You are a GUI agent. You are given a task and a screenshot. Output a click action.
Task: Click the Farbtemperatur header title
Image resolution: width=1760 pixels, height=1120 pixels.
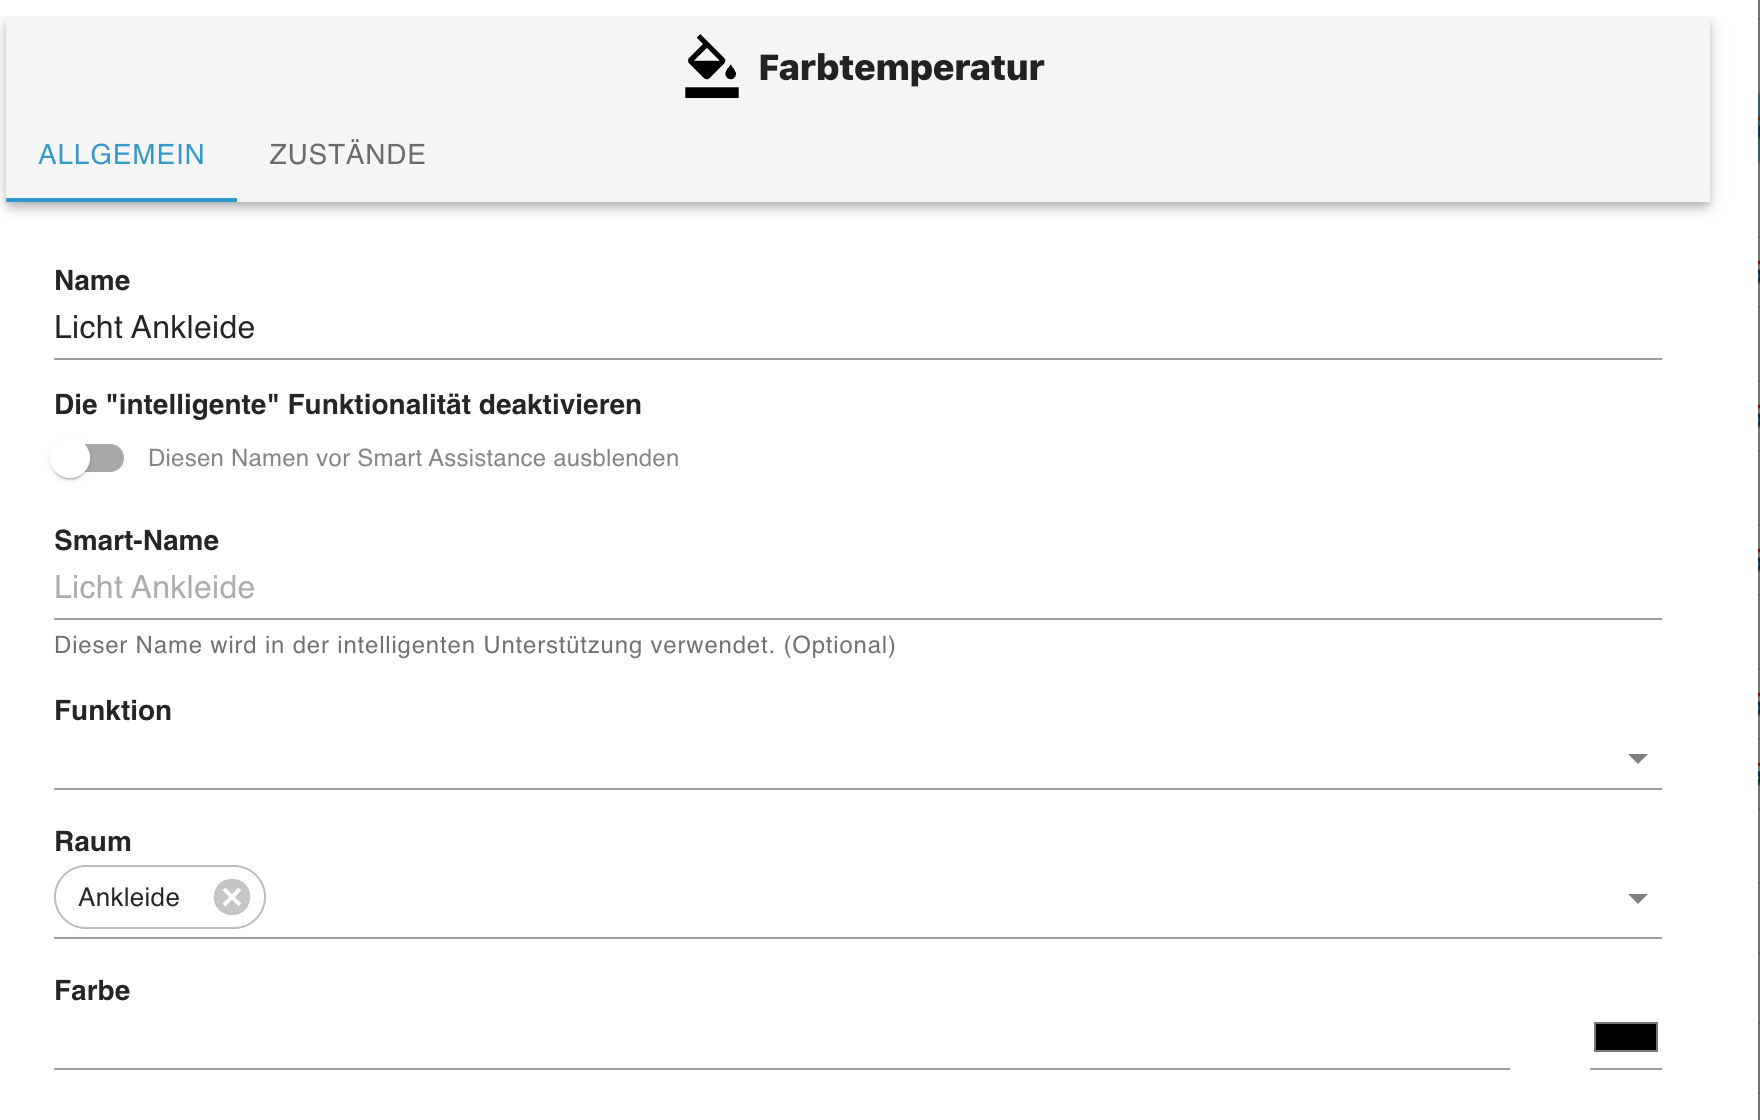[901, 68]
